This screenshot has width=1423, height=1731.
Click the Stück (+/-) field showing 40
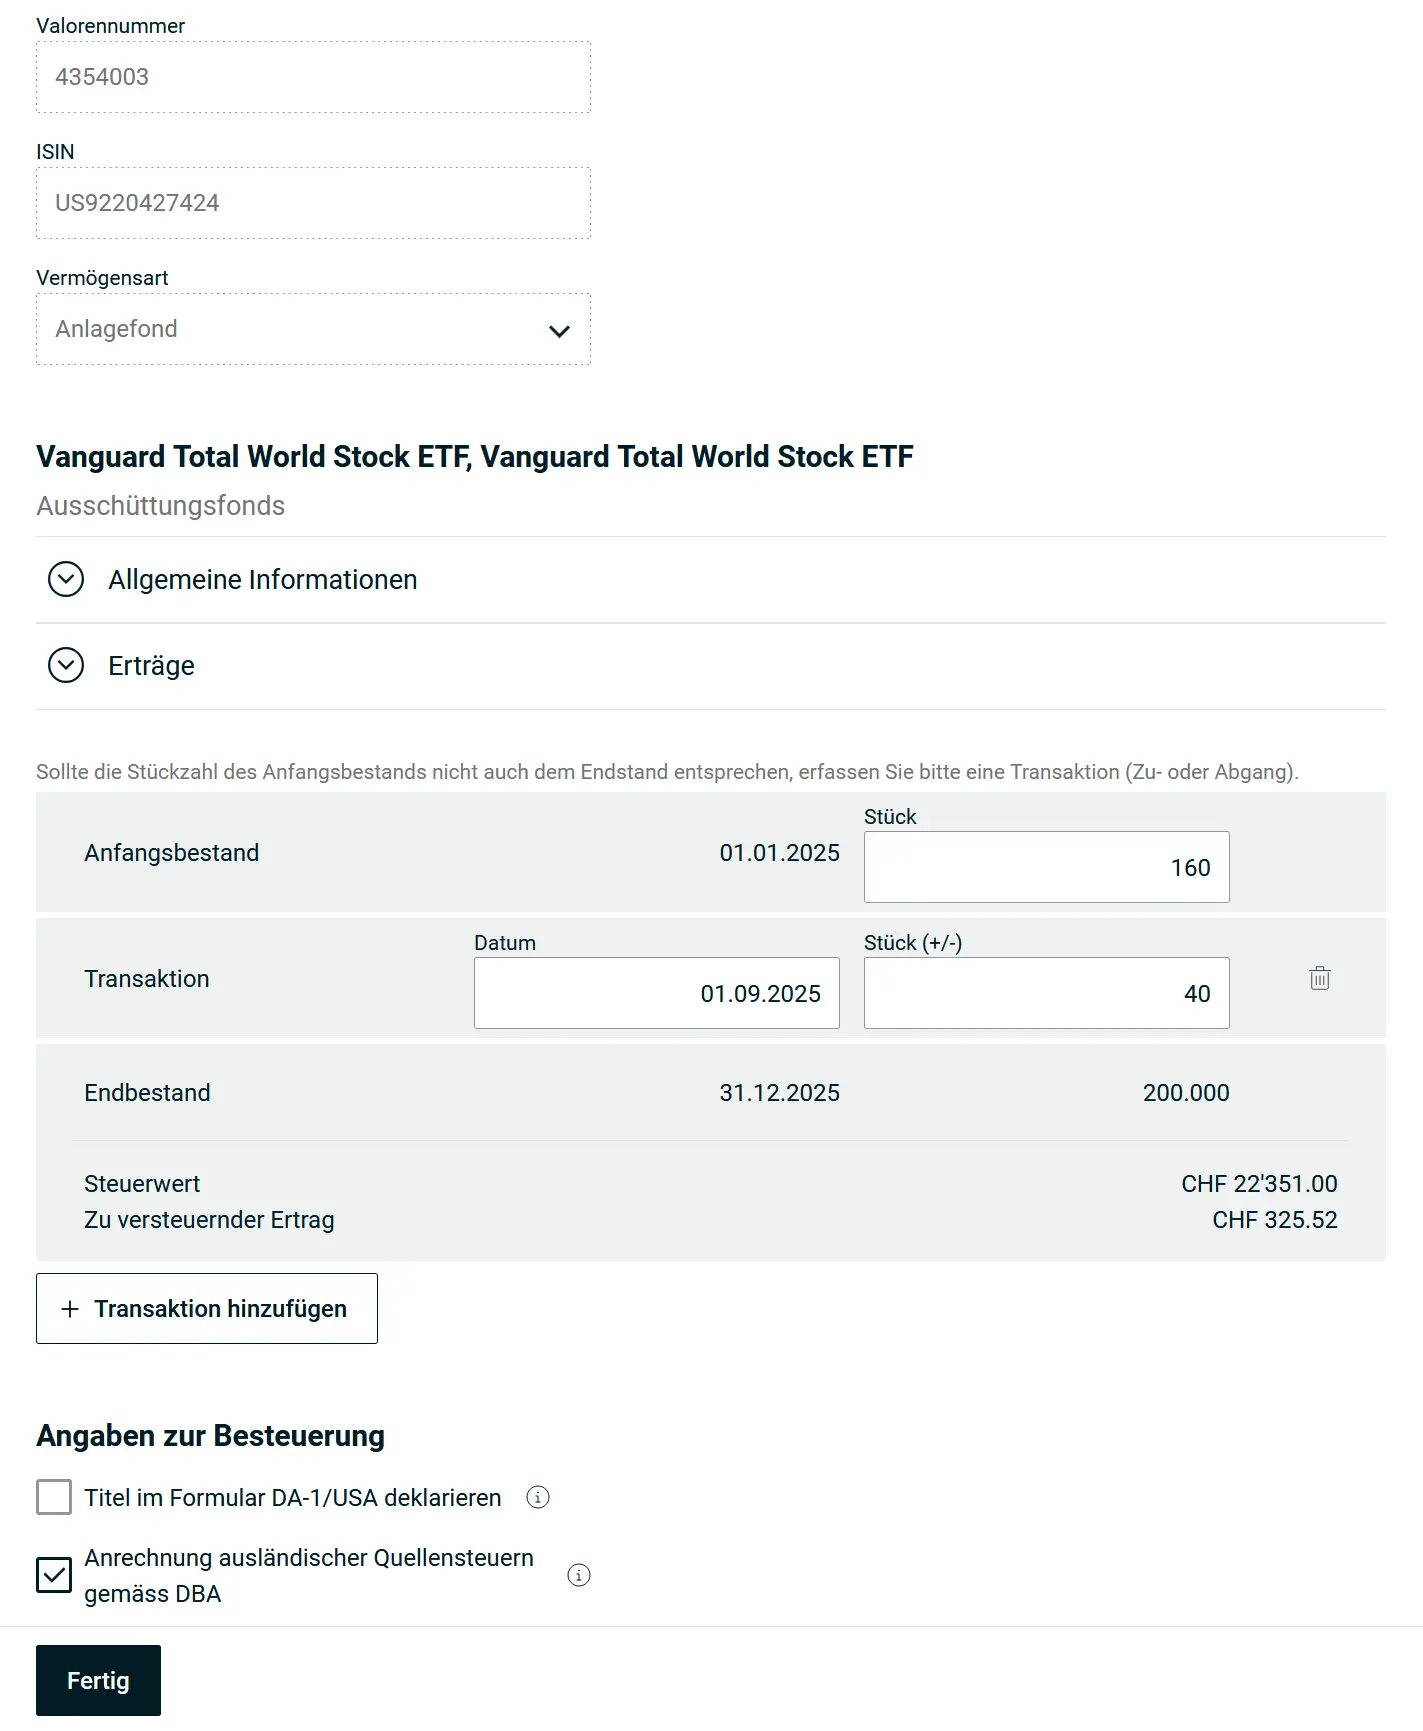point(1045,993)
